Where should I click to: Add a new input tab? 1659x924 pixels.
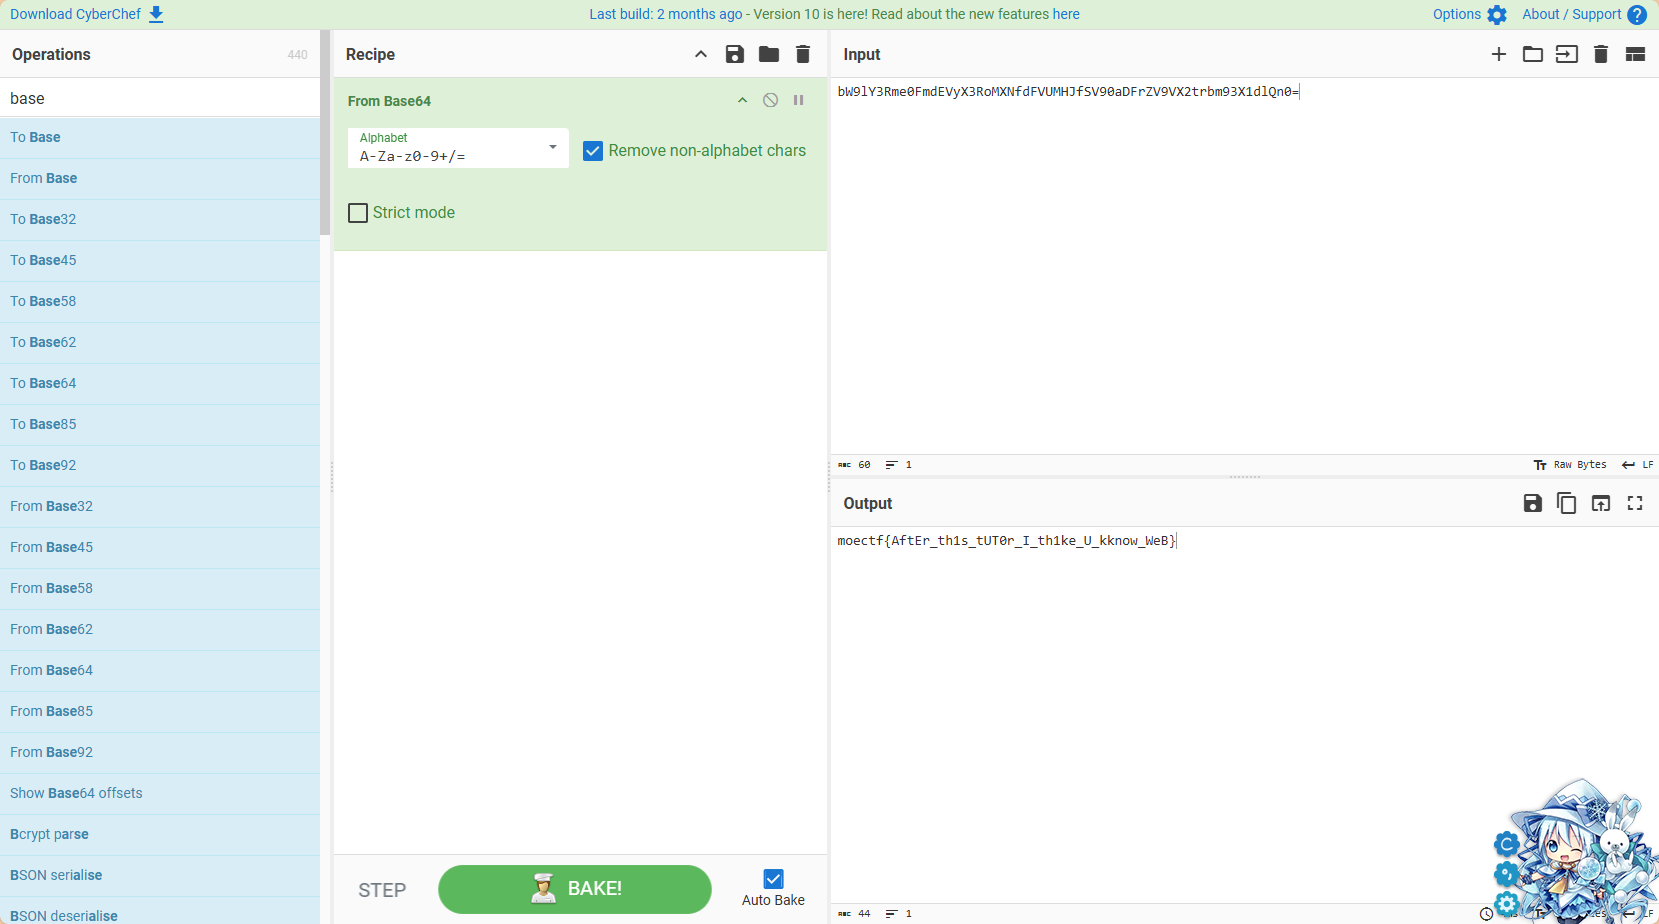(x=1498, y=54)
